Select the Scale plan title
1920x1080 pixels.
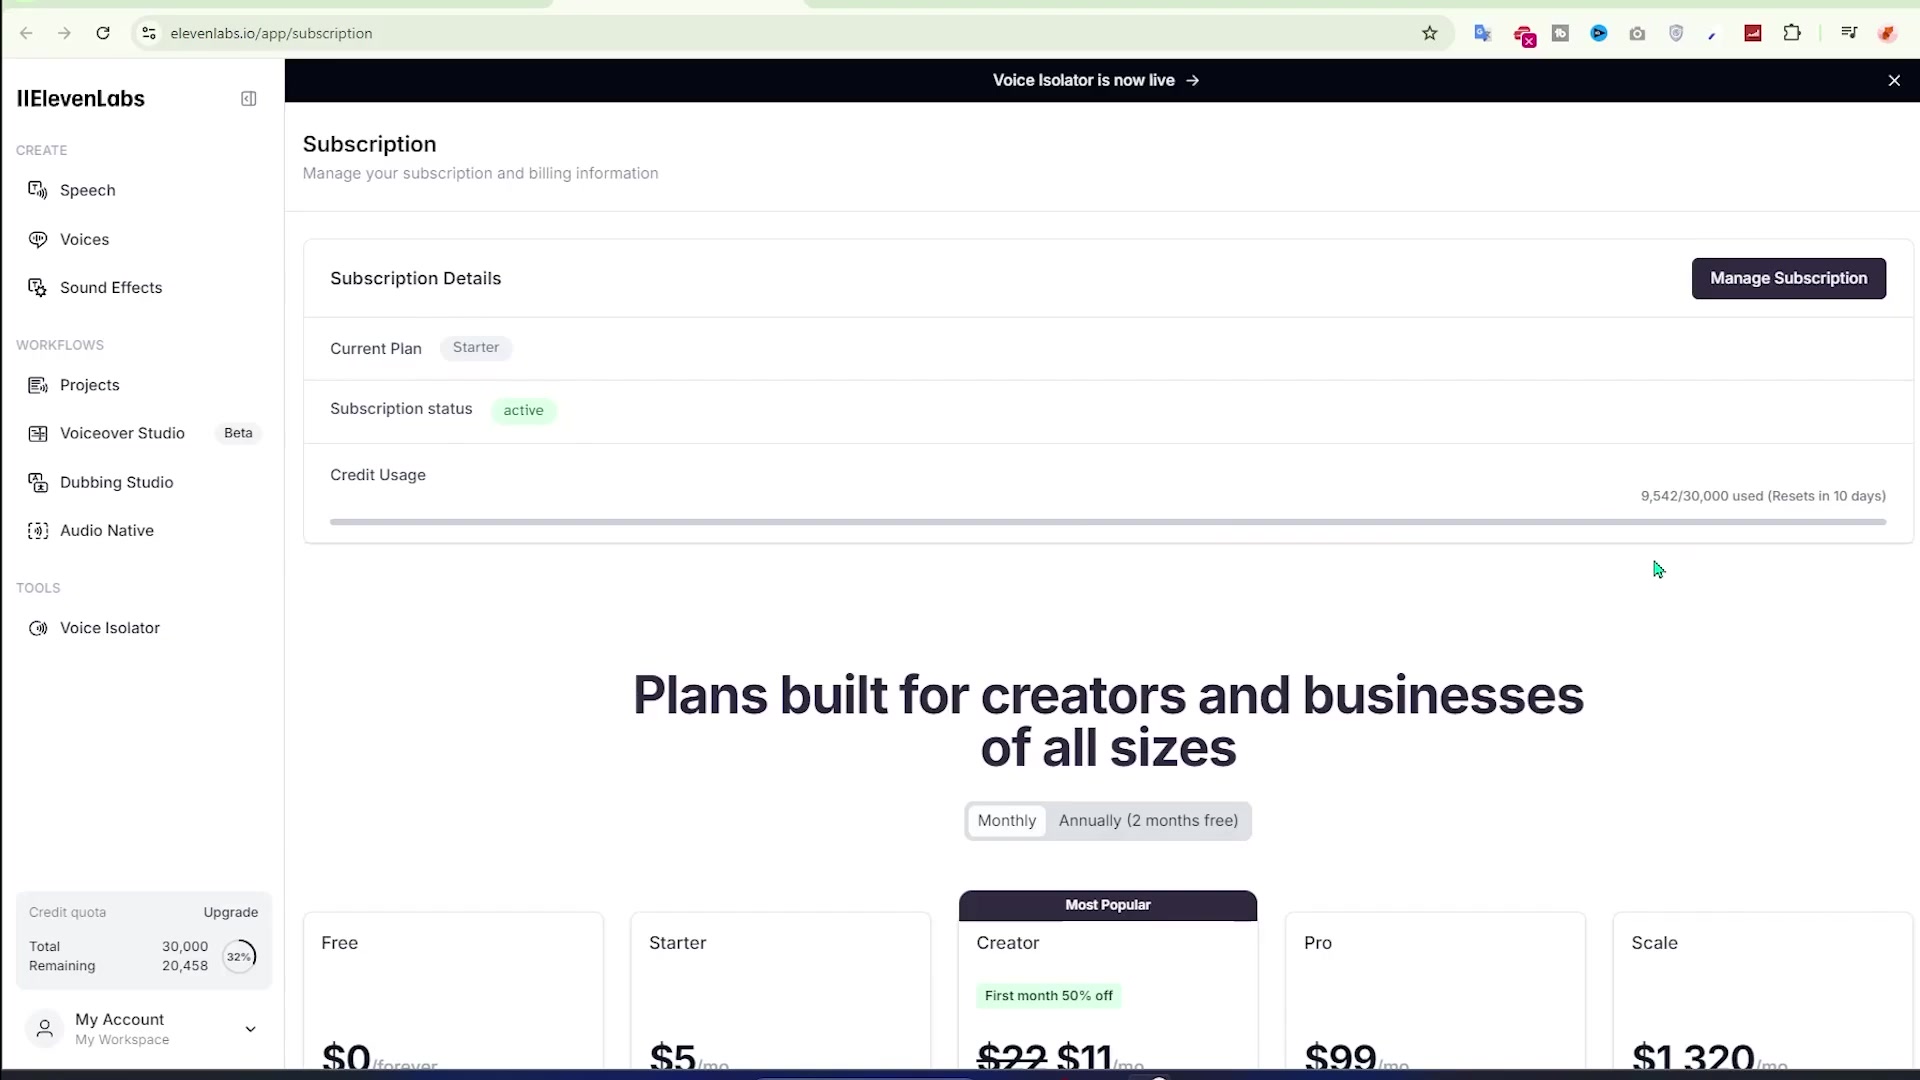[x=1654, y=943]
